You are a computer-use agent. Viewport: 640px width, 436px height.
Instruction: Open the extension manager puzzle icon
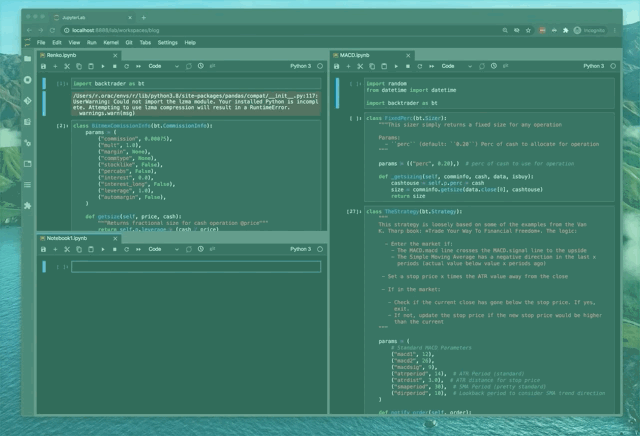click(27, 207)
